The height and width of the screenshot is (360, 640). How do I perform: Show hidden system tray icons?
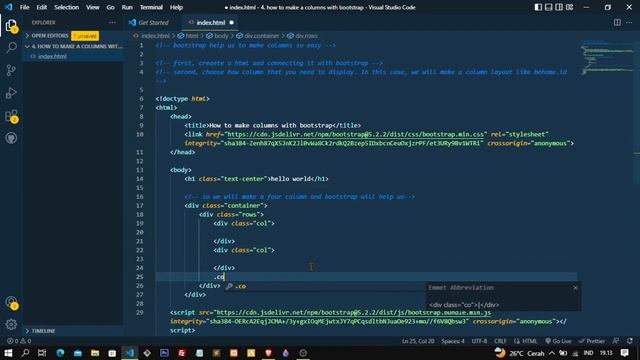(552, 353)
